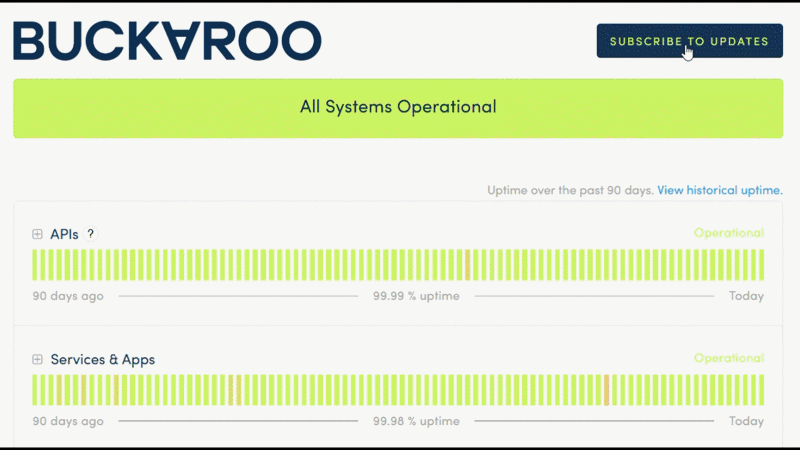This screenshot has width=800, height=450.
Task: Click the leftmost orange bar in Services & Apps
Action: 59,390
